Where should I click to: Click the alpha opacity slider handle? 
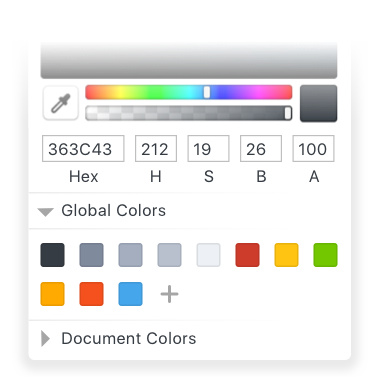point(288,113)
